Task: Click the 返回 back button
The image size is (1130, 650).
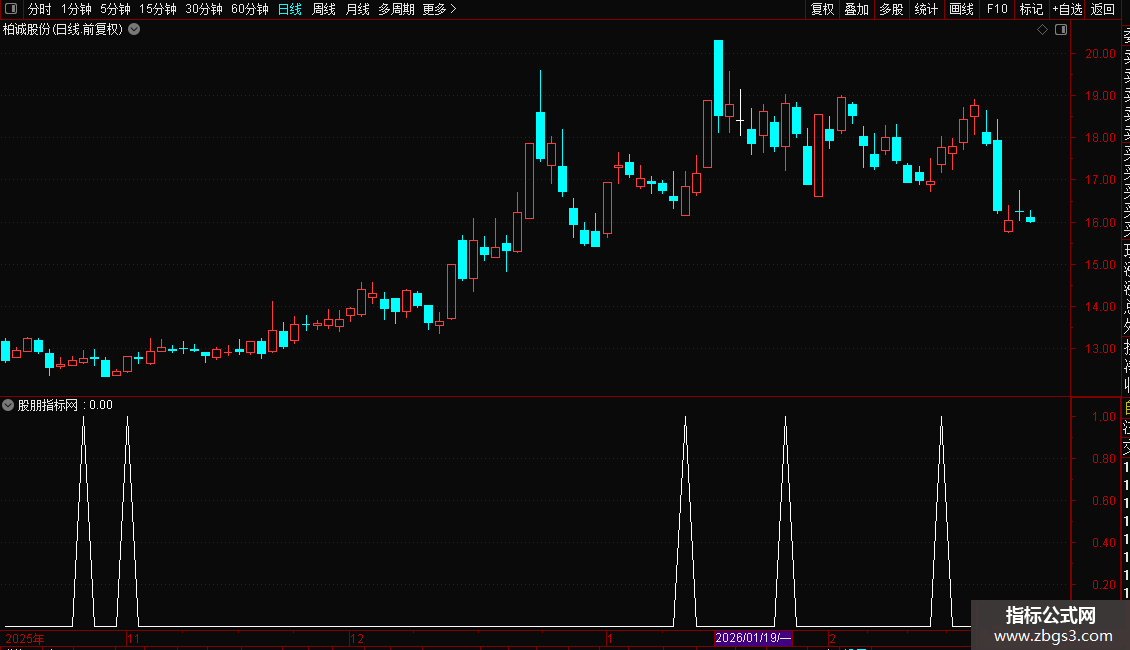Action: 1103,9
